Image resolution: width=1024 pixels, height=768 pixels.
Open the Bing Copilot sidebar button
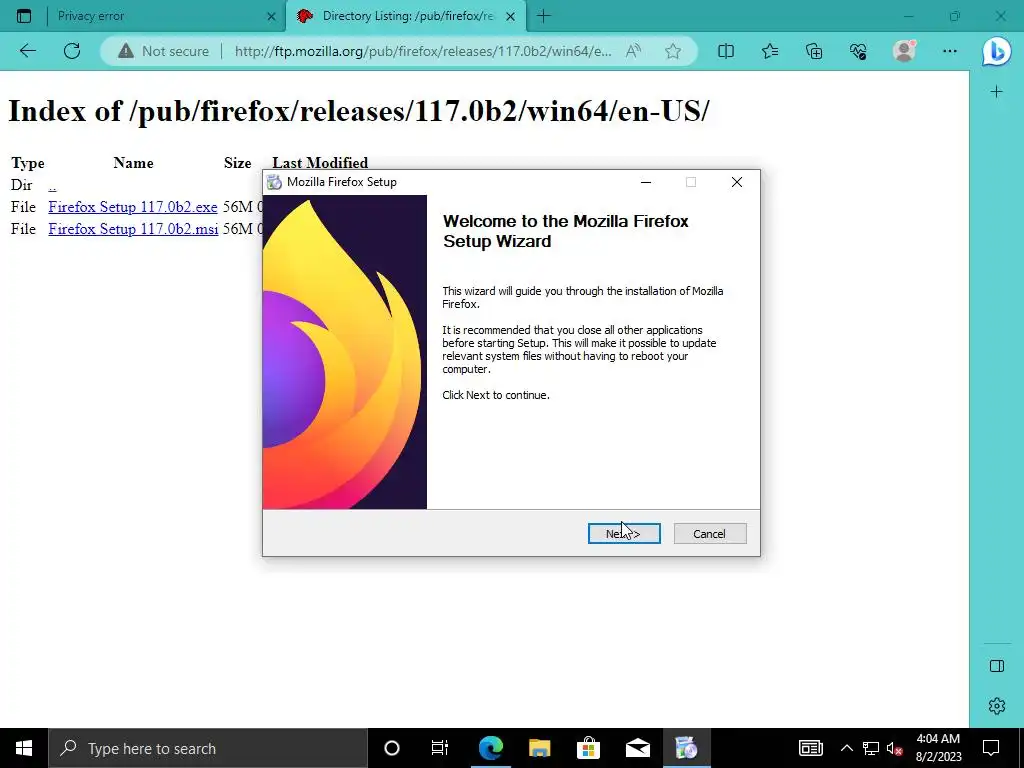click(x=997, y=51)
